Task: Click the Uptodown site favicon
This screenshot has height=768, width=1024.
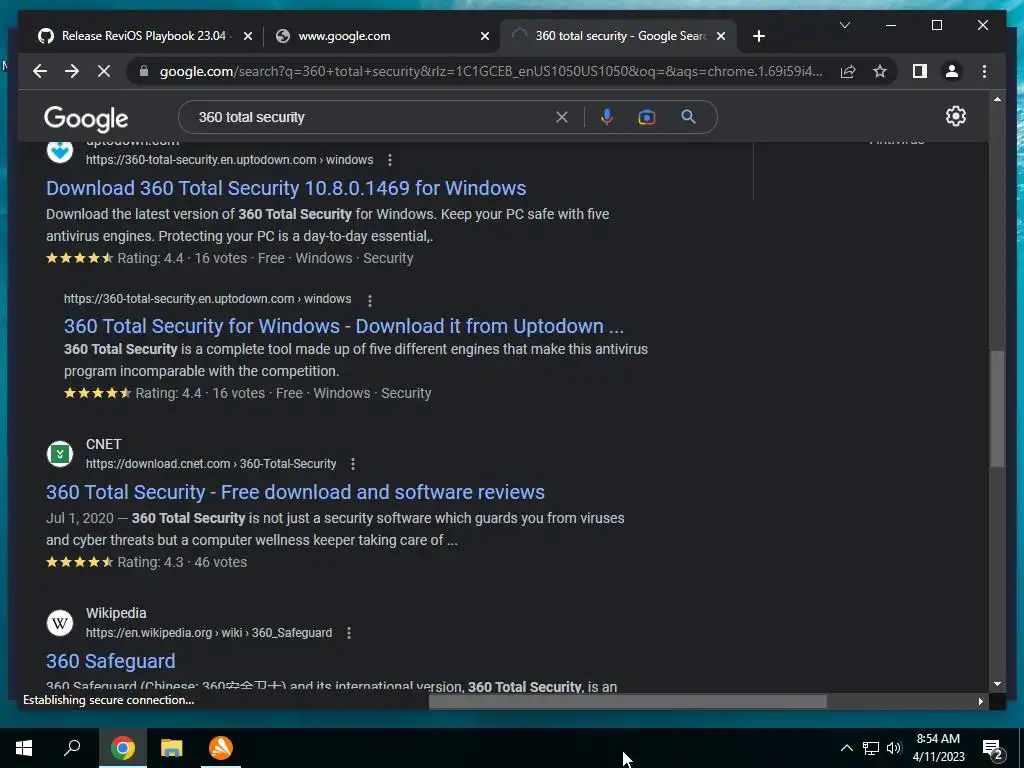Action: pos(60,152)
